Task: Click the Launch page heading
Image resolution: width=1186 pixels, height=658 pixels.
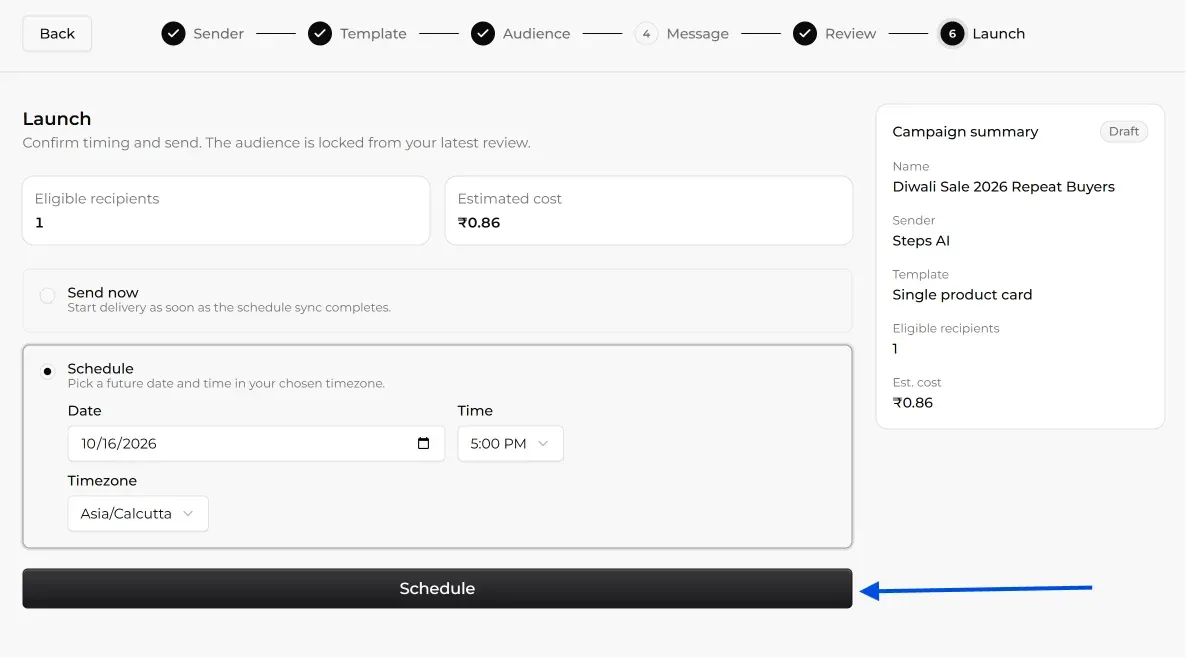Action: [x=57, y=119]
